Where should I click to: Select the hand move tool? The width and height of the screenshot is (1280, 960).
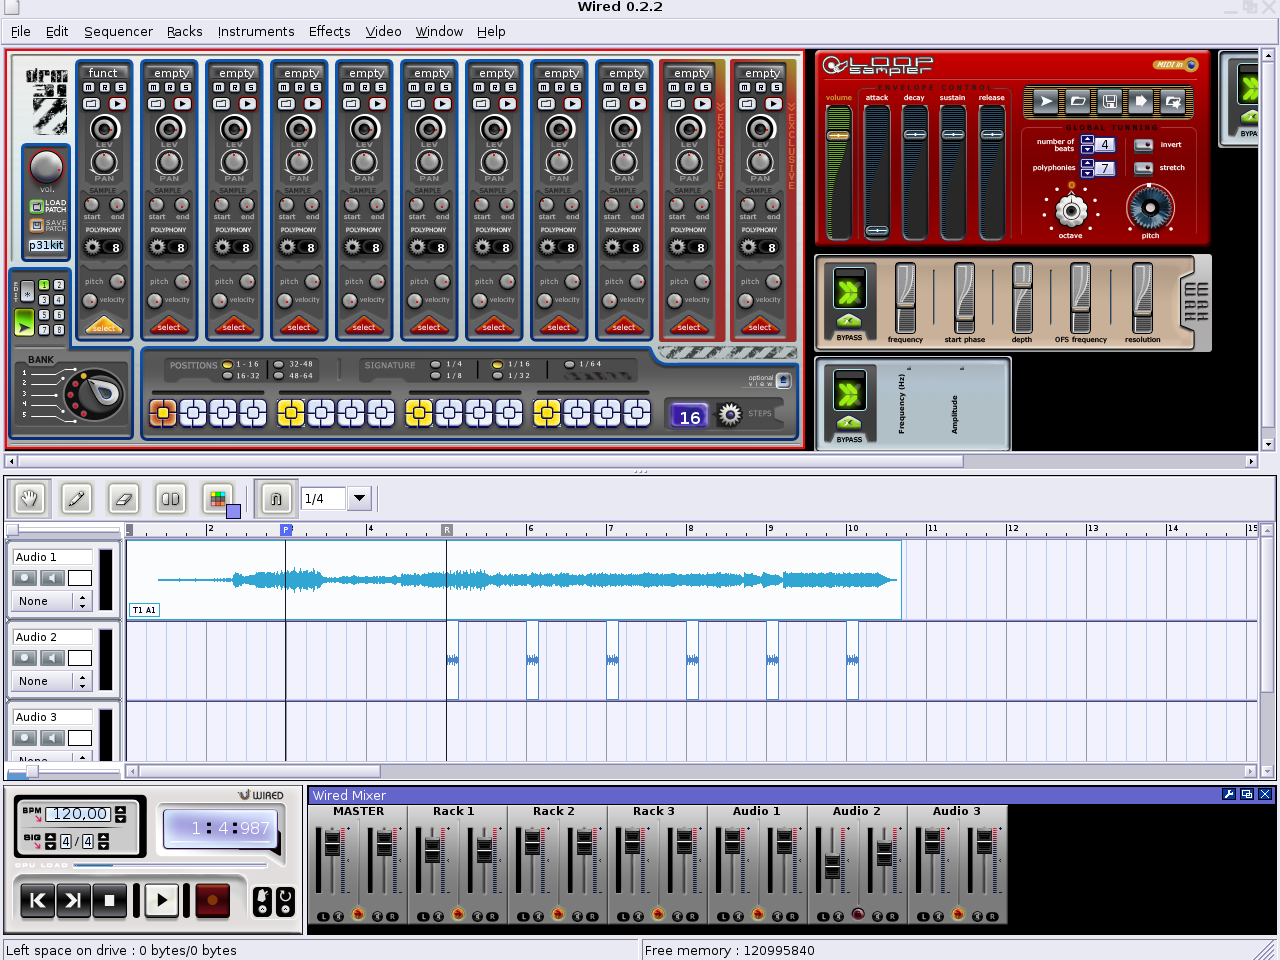29,498
